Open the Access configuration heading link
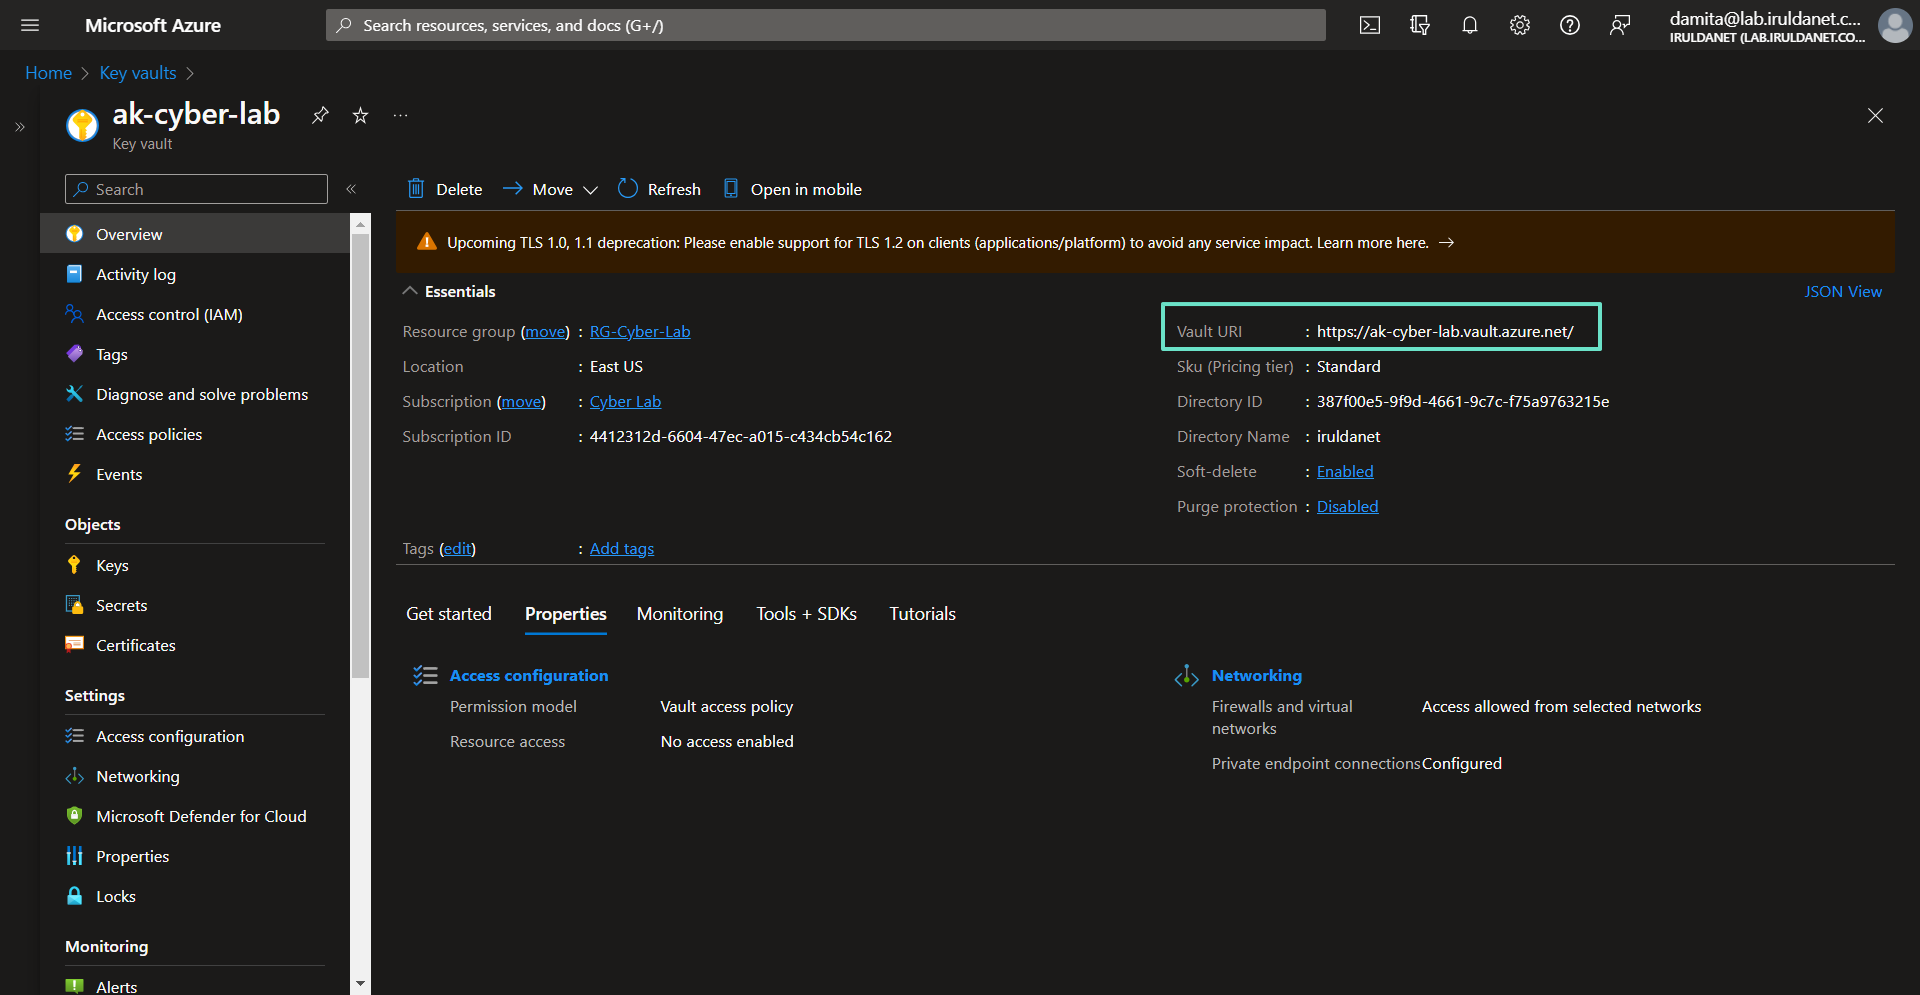Image resolution: width=1920 pixels, height=995 pixels. pos(529,676)
